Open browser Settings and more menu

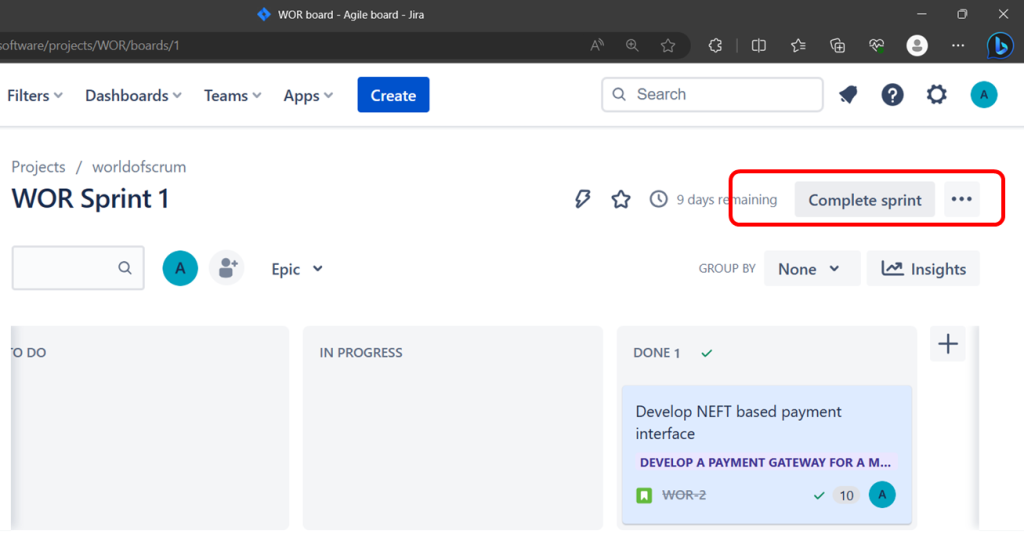tap(957, 46)
